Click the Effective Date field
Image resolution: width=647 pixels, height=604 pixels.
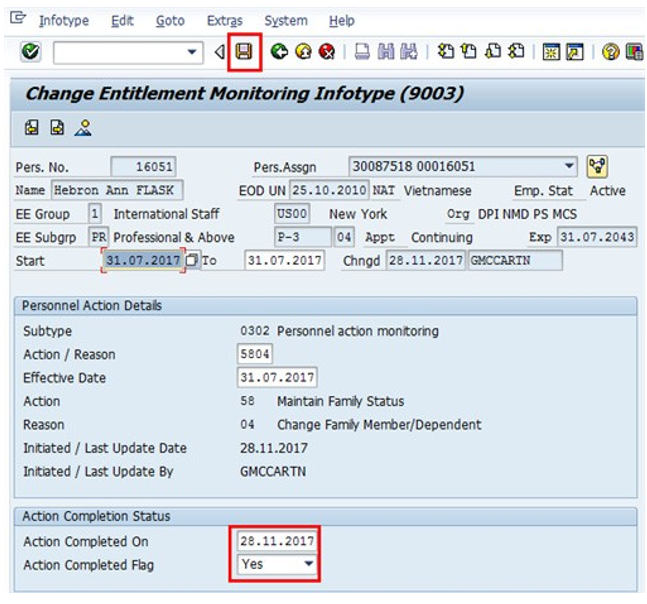click(277, 377)
